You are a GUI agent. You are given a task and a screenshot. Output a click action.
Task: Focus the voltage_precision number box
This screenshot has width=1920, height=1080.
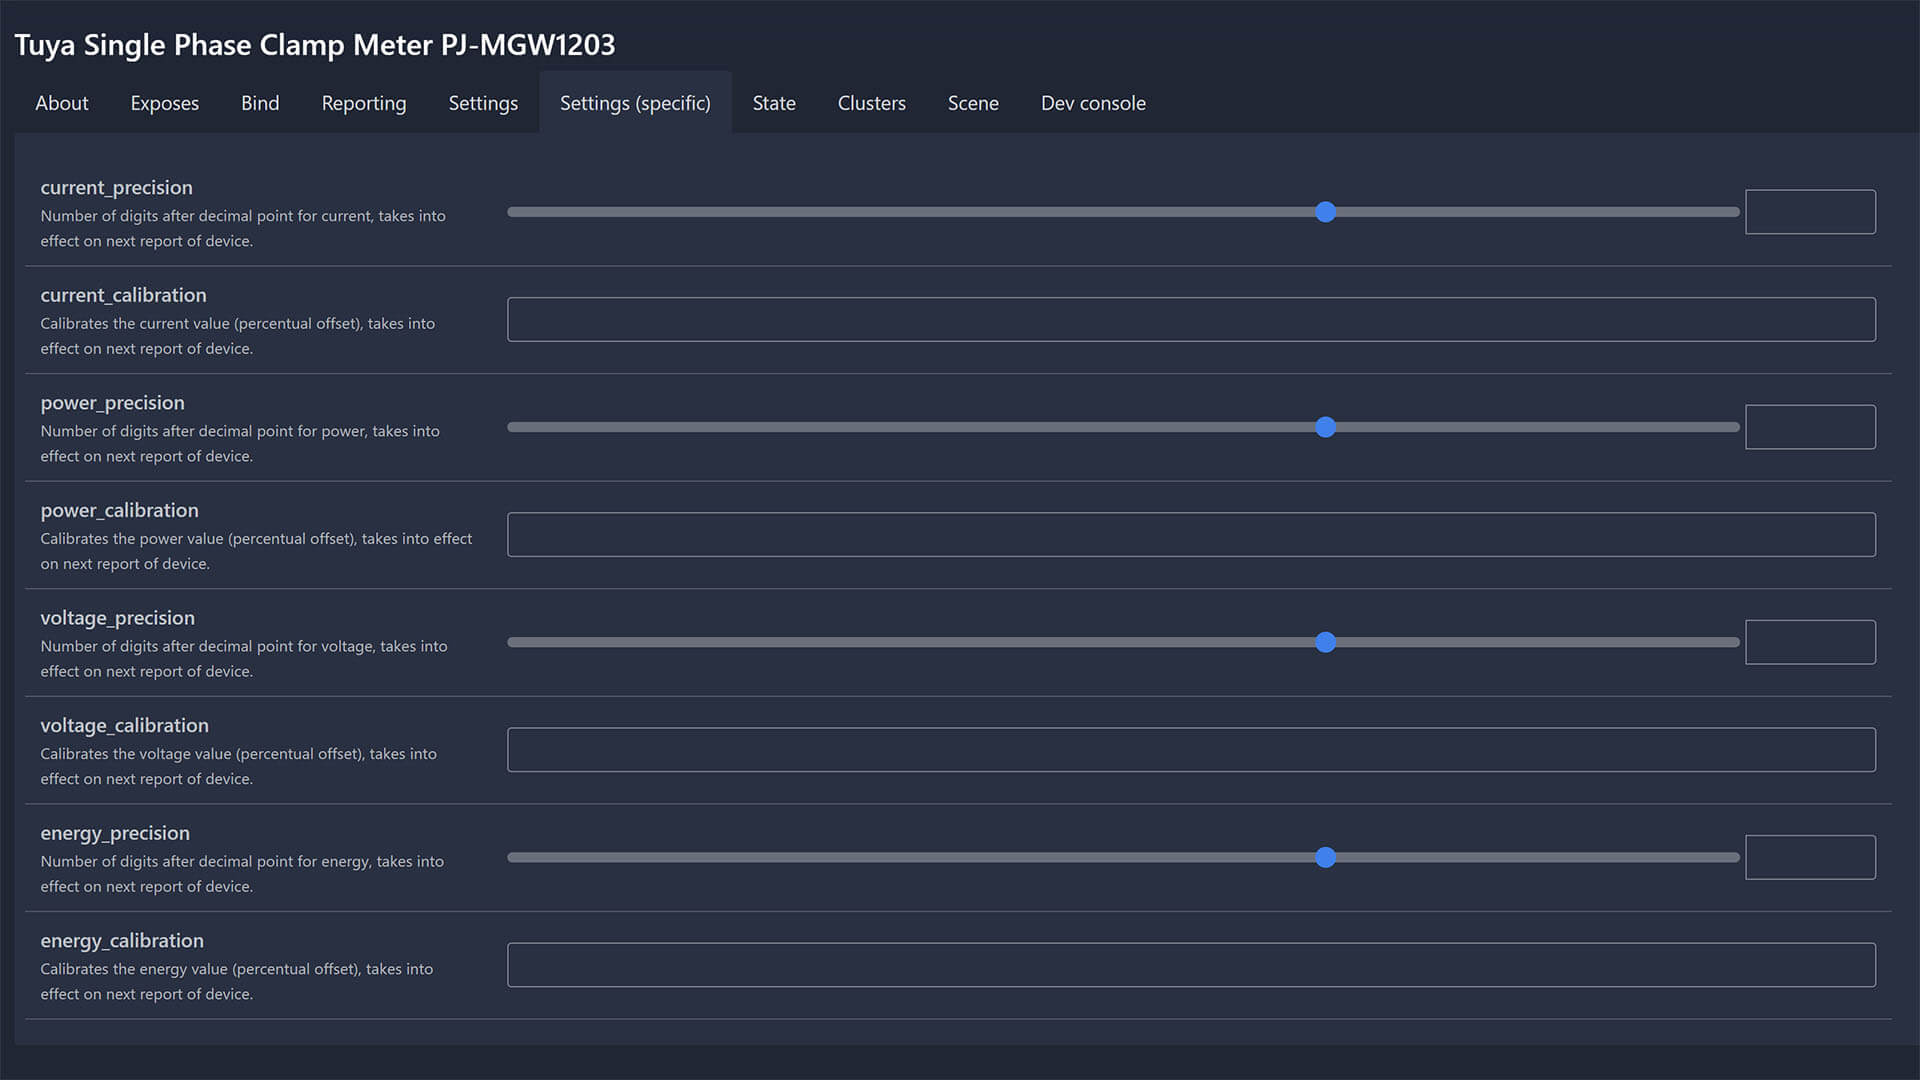tap(1810, 642)
